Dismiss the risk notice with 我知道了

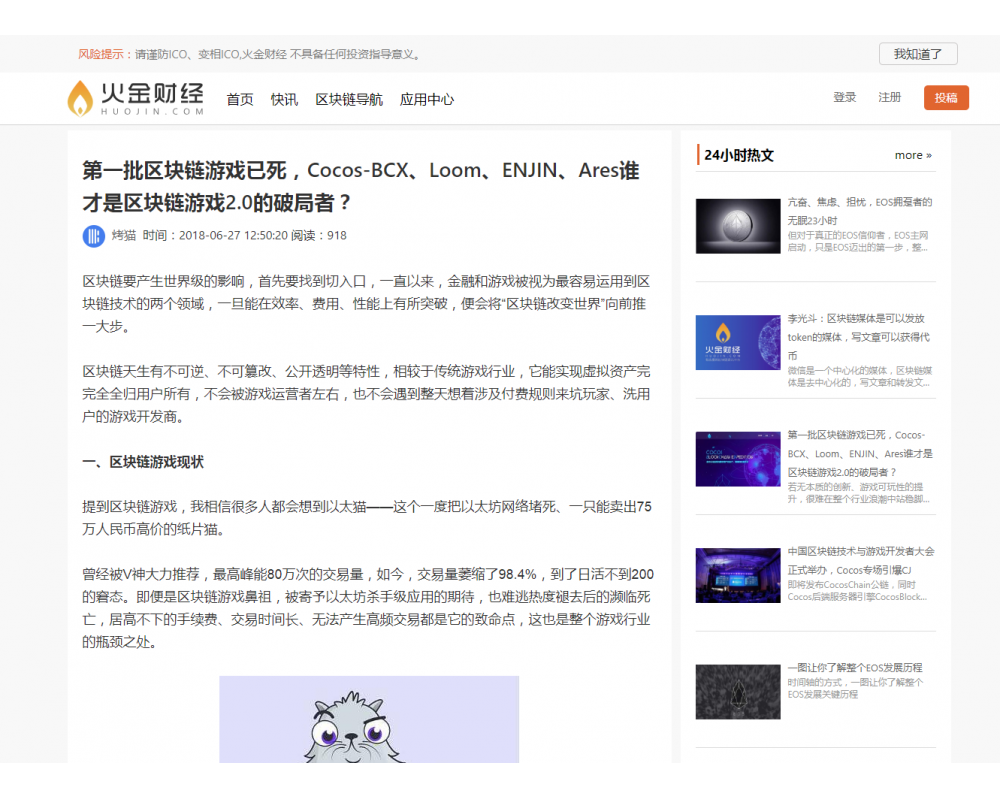pyautogui.click(x=918, y=54)
